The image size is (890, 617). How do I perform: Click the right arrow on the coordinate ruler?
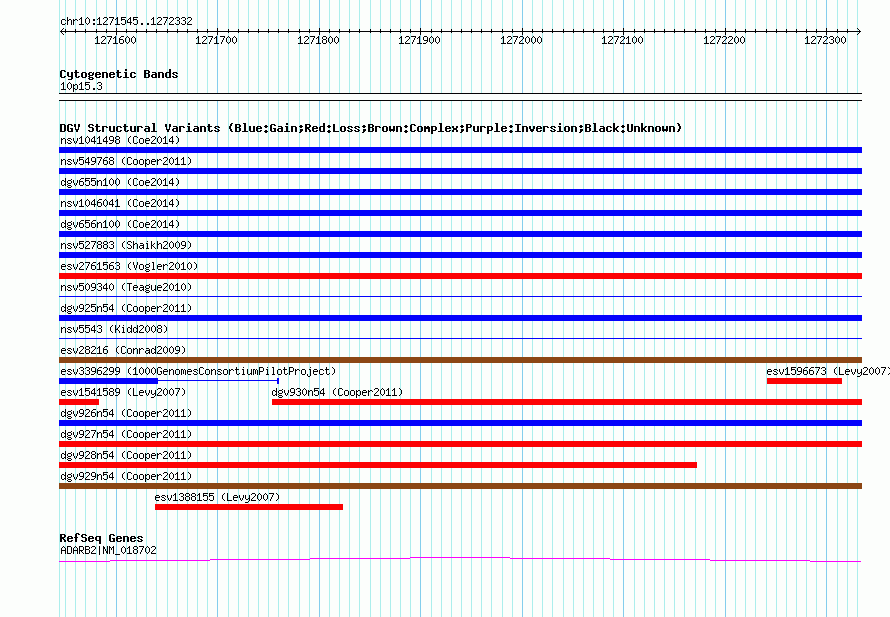[859, 31]
